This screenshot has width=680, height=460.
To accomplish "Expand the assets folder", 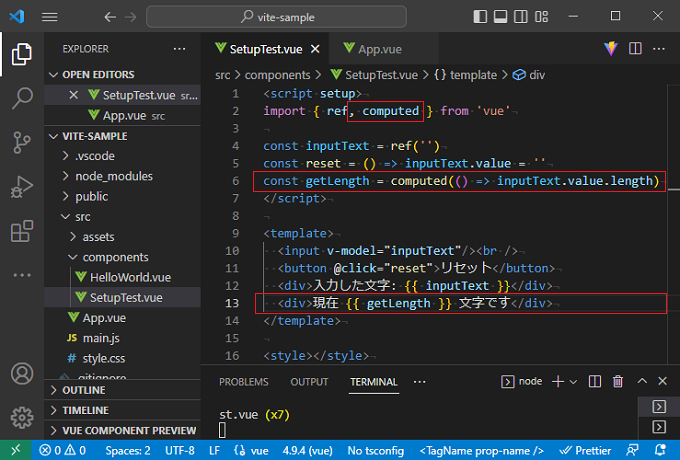I will (x=122, y=237).
